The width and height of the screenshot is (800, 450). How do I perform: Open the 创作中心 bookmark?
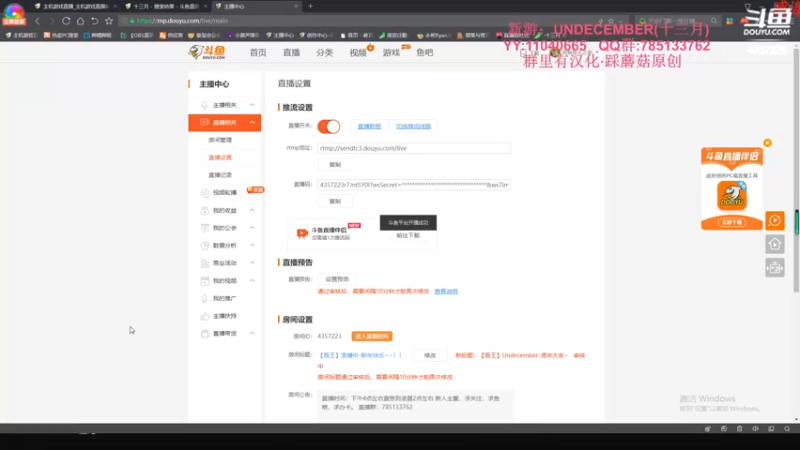(x=316, y=35)
